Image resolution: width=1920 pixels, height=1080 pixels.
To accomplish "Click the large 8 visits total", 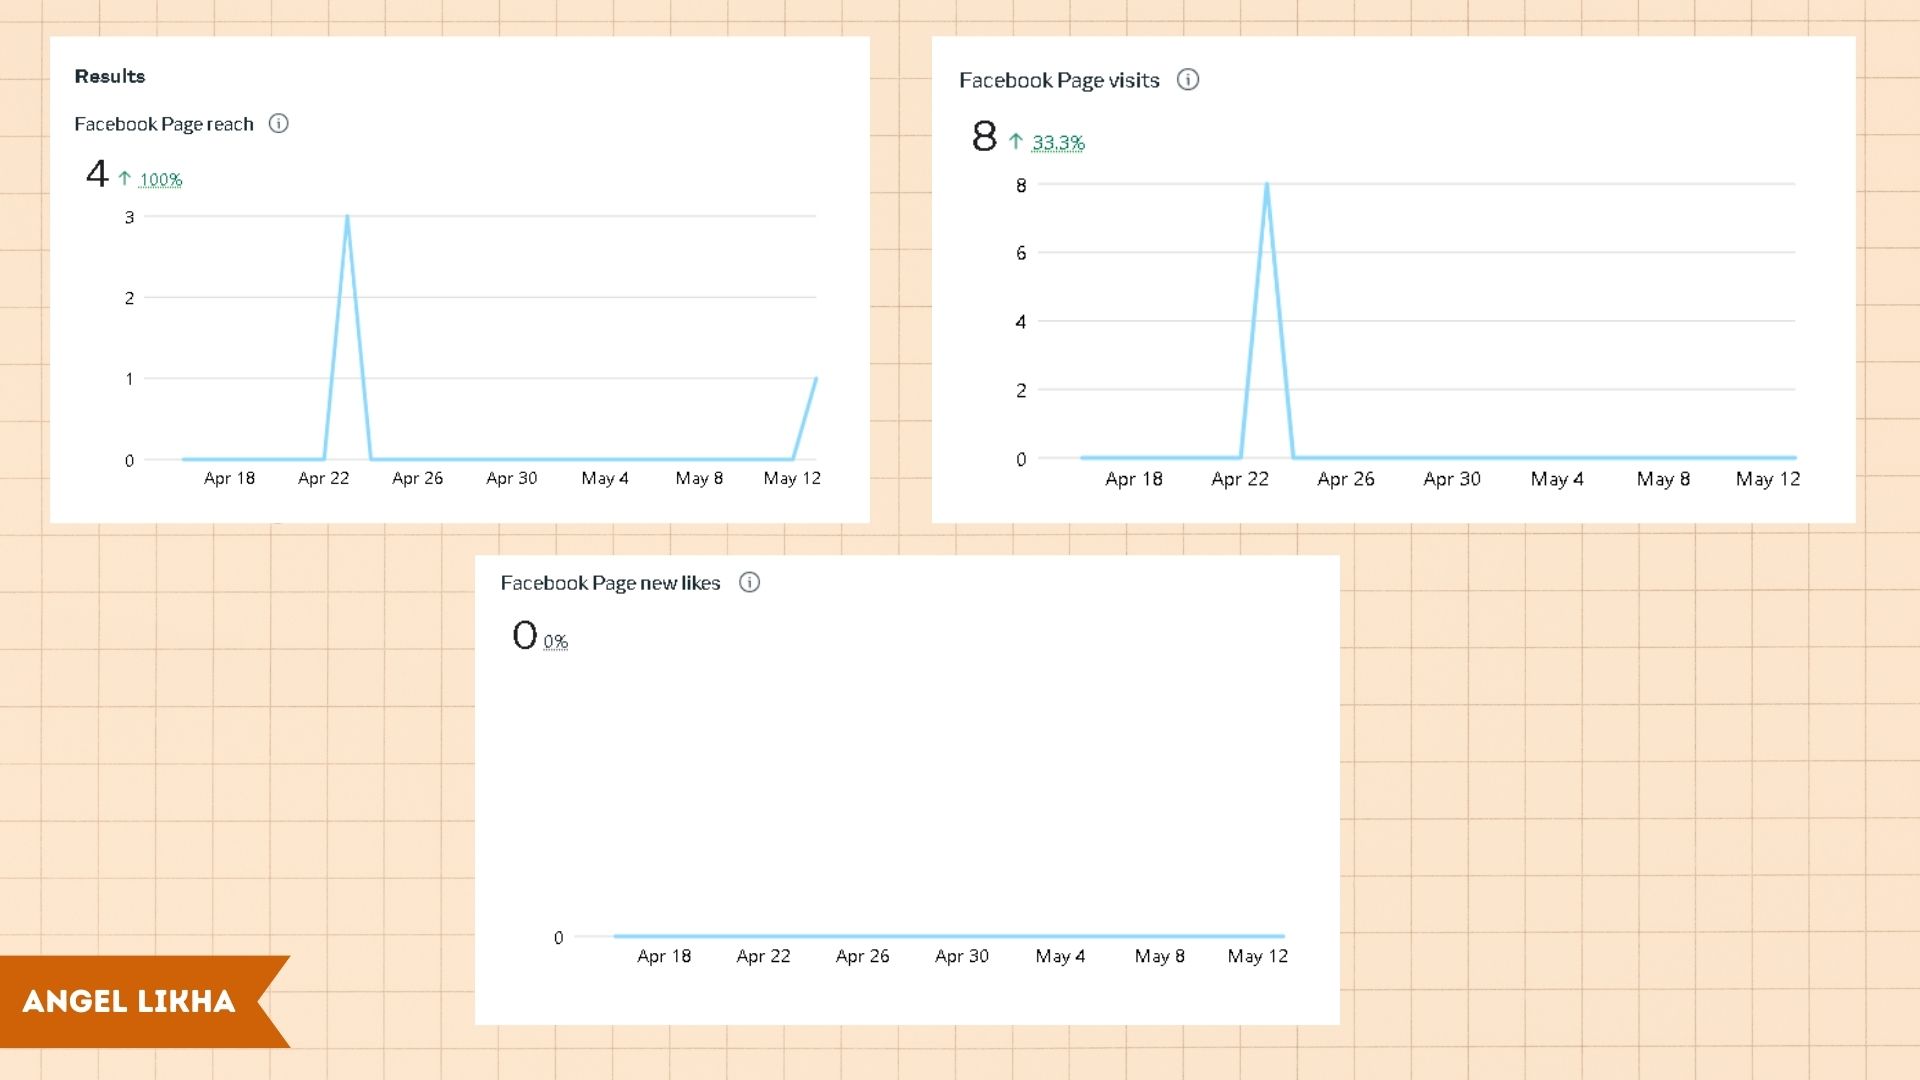I will pos(985,136).
